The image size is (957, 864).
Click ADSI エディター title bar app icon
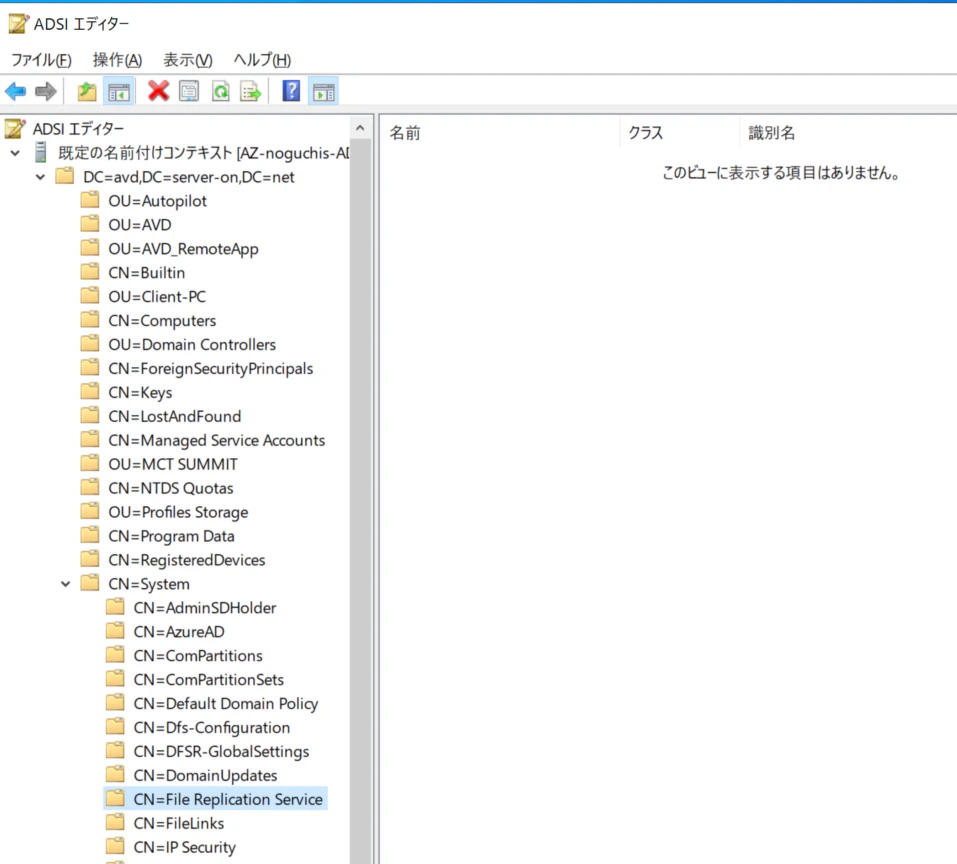18,24
